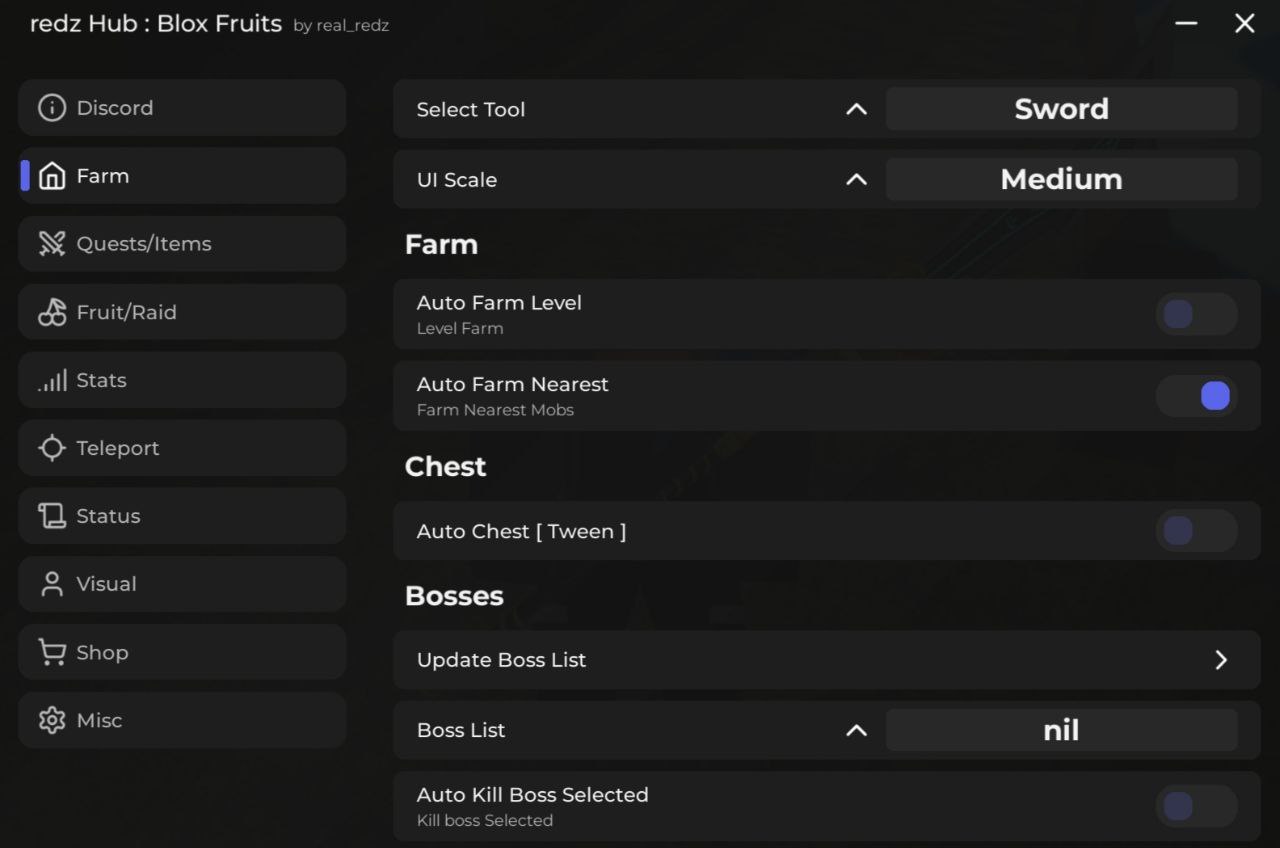The image size is (1280, 848).
Task: Click the Sword tool selection field
Action: point(1061,109)
